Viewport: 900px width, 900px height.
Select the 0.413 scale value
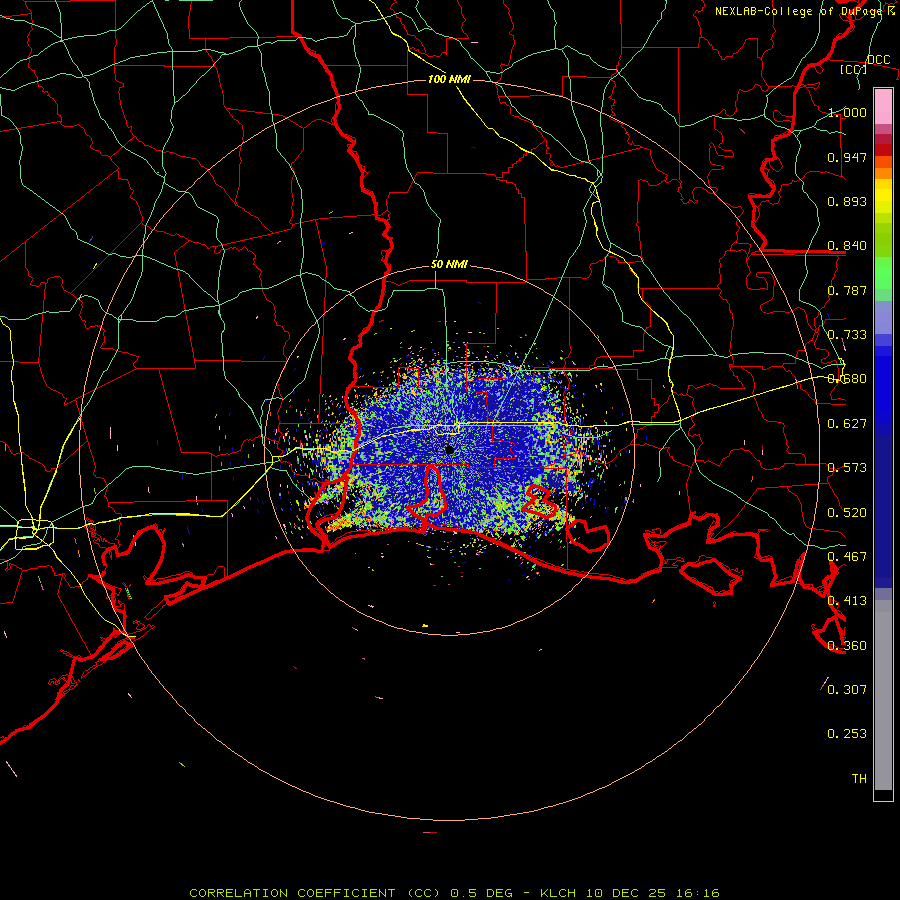pyautogui.click(x=847, y=601)
